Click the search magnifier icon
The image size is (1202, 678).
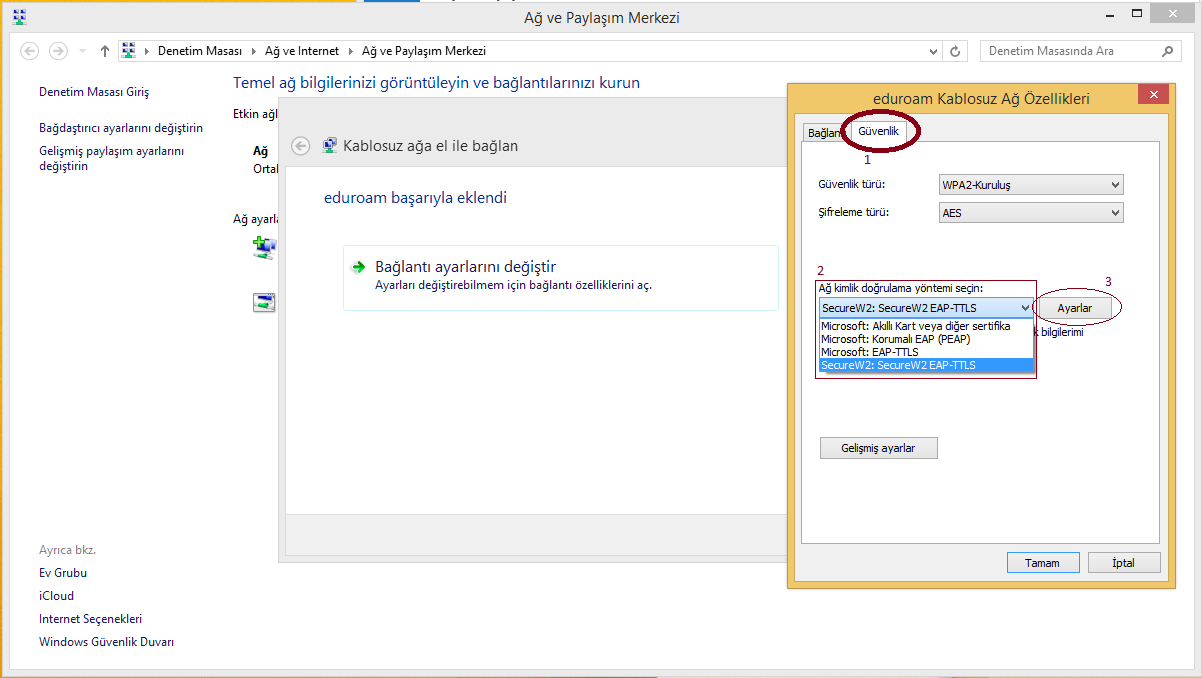coord(1166,51)
